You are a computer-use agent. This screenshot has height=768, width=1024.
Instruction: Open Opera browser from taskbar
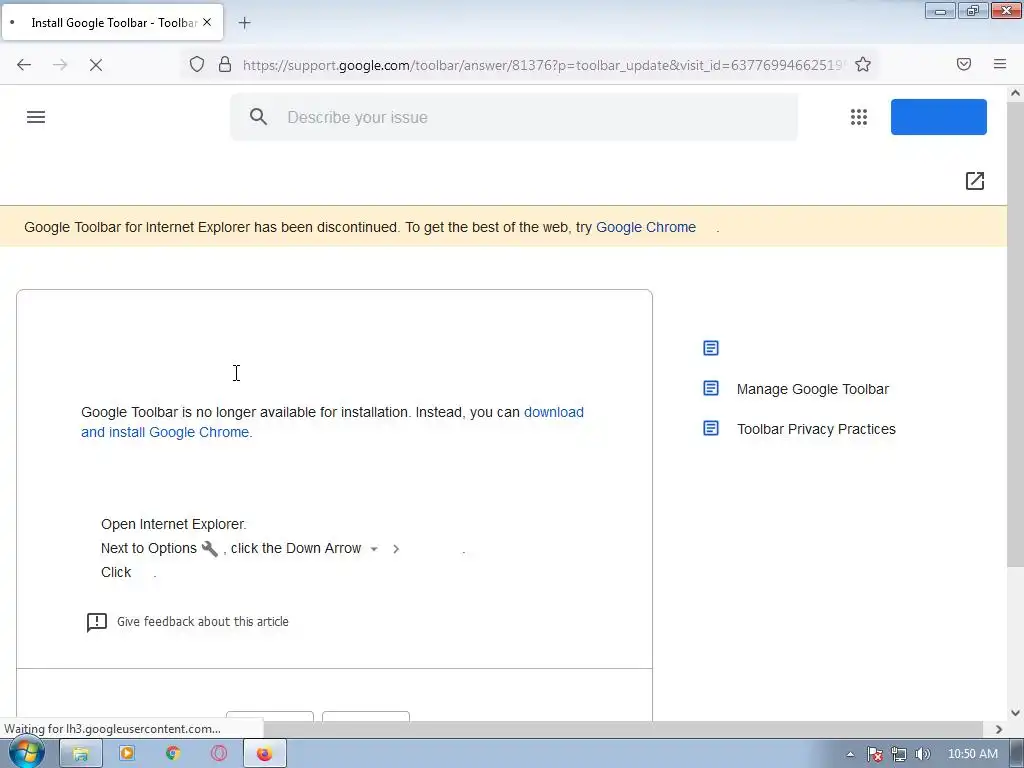pos(219,754)
